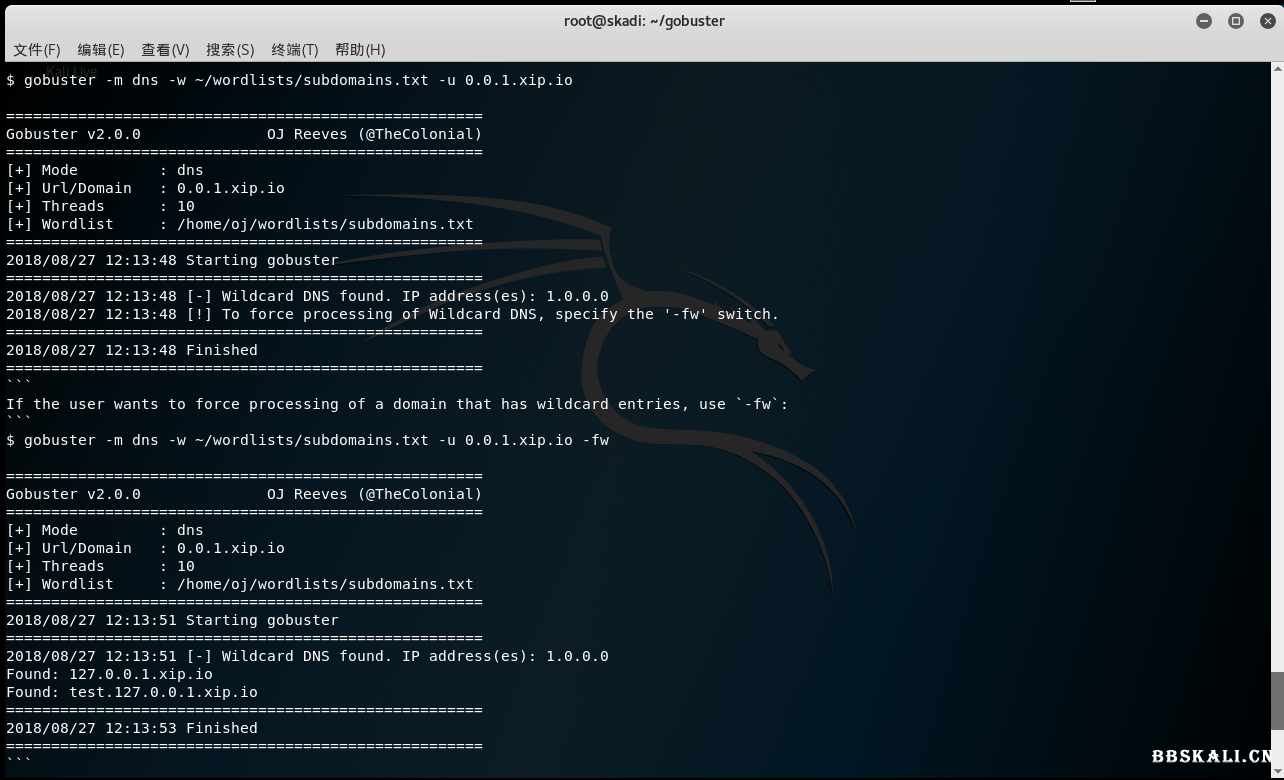The width and height of the screenshot is (1284, 780).
Task: Close the terminal window
Action: (1267, 21)
